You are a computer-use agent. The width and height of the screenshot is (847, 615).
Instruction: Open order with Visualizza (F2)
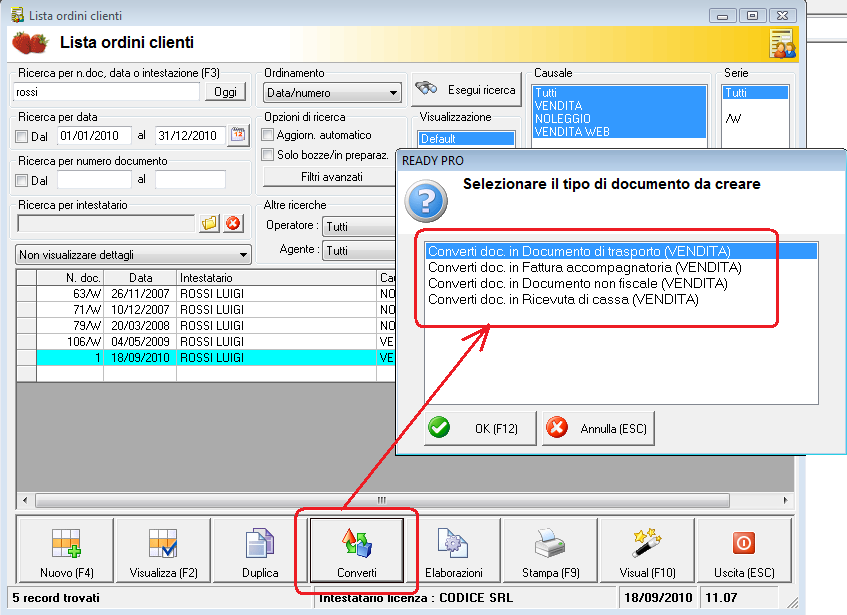[x=163, y=550]
